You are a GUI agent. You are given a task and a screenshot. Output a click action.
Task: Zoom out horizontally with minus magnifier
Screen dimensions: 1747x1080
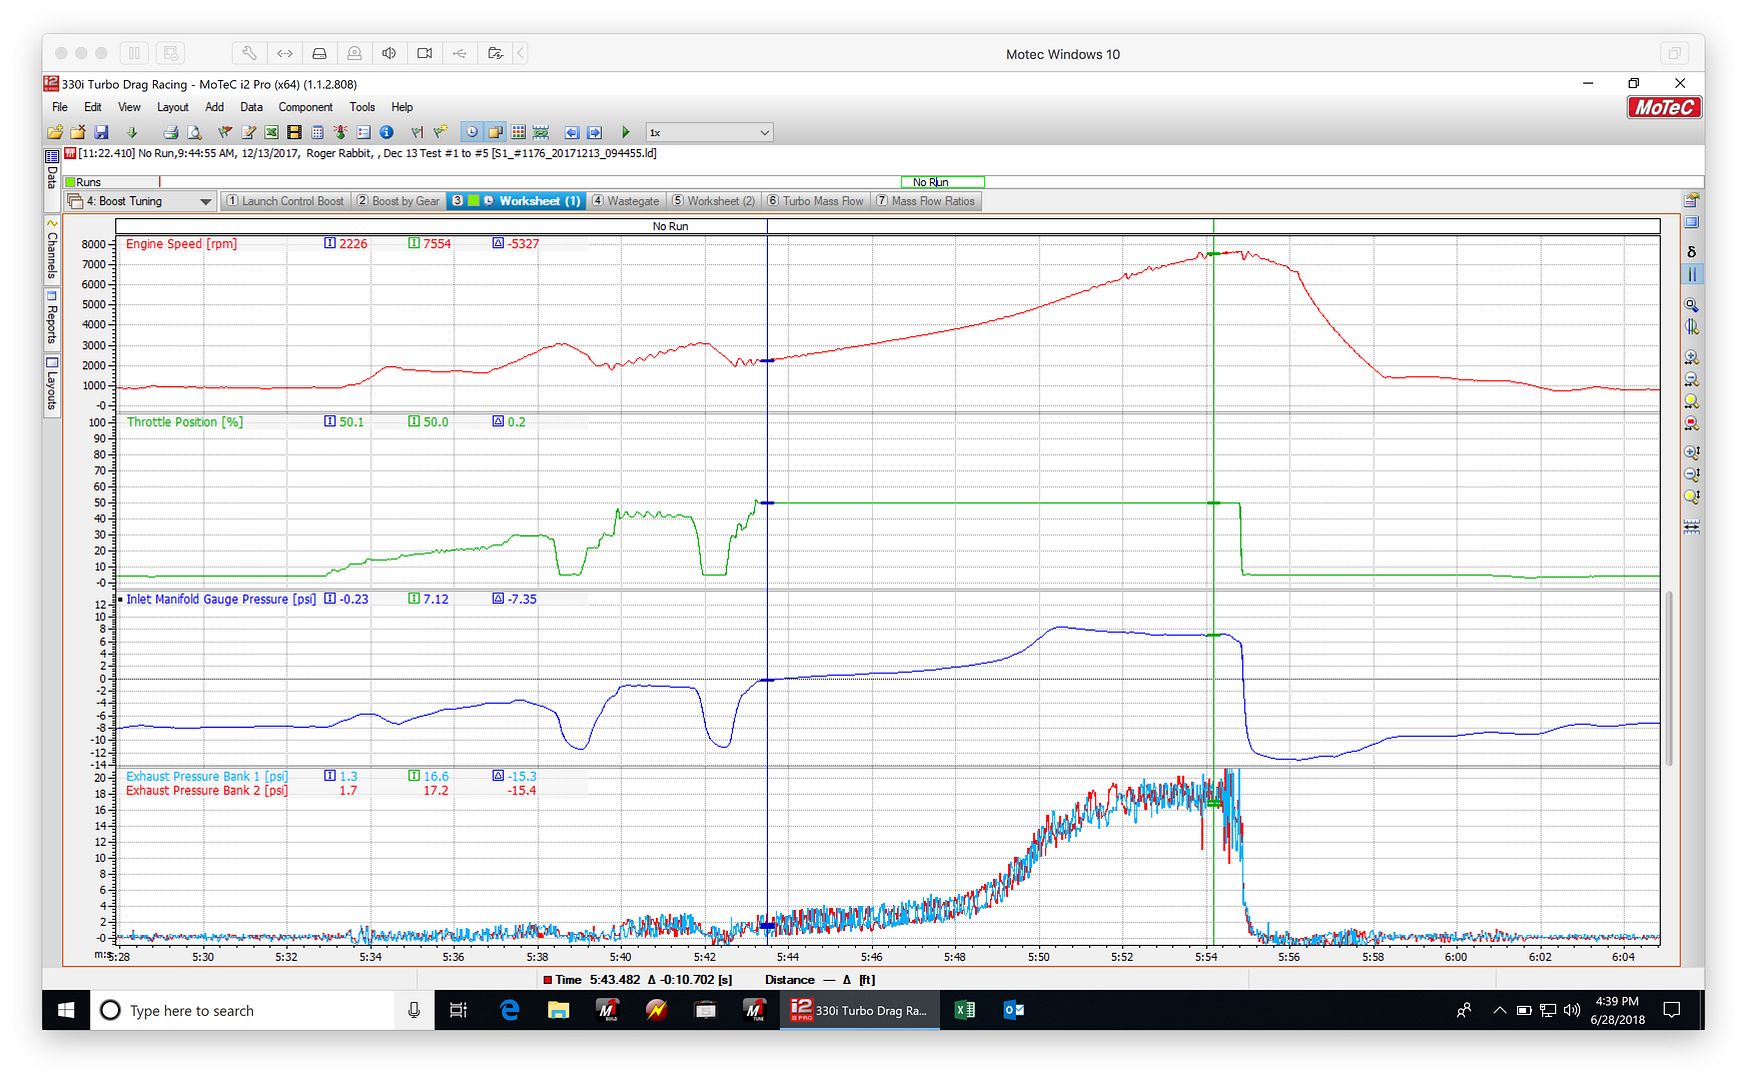pos(1692,379)
